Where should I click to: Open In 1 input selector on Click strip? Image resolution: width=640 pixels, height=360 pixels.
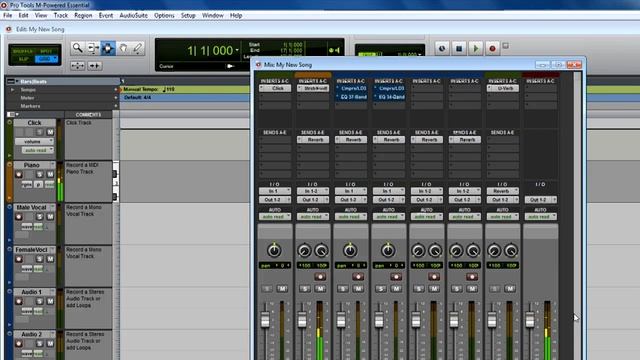point(275,191)
